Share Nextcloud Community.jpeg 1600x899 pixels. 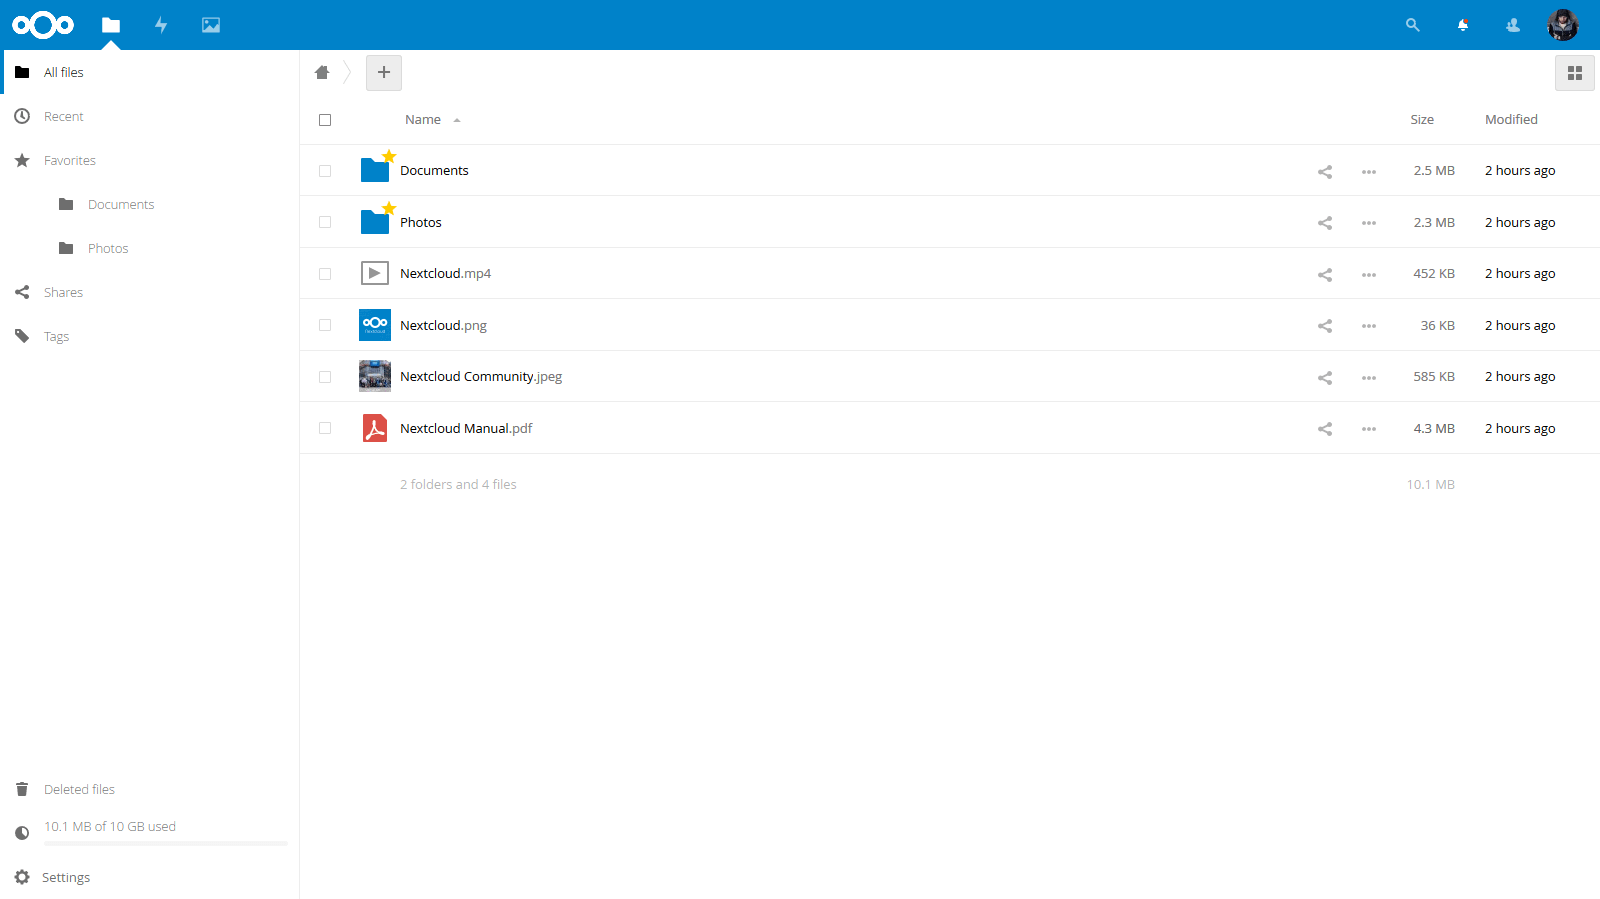coord(1325,378)
